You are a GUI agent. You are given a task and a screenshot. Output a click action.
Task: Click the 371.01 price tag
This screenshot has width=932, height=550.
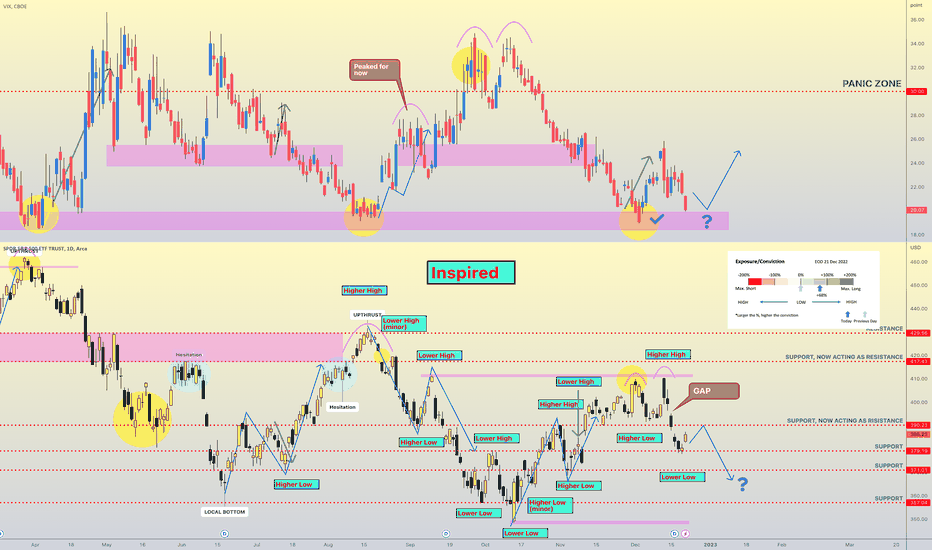917,470
